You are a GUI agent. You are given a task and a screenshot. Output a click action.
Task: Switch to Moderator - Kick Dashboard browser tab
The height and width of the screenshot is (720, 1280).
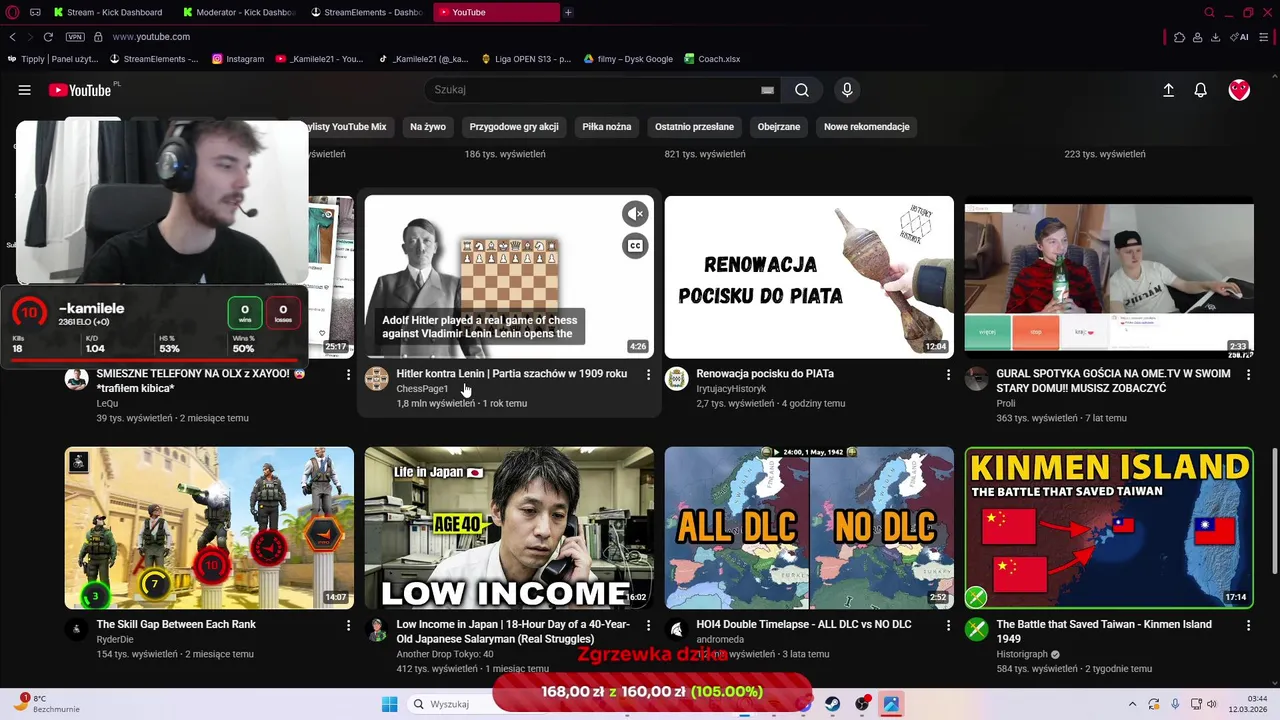[x=240, y=12]
